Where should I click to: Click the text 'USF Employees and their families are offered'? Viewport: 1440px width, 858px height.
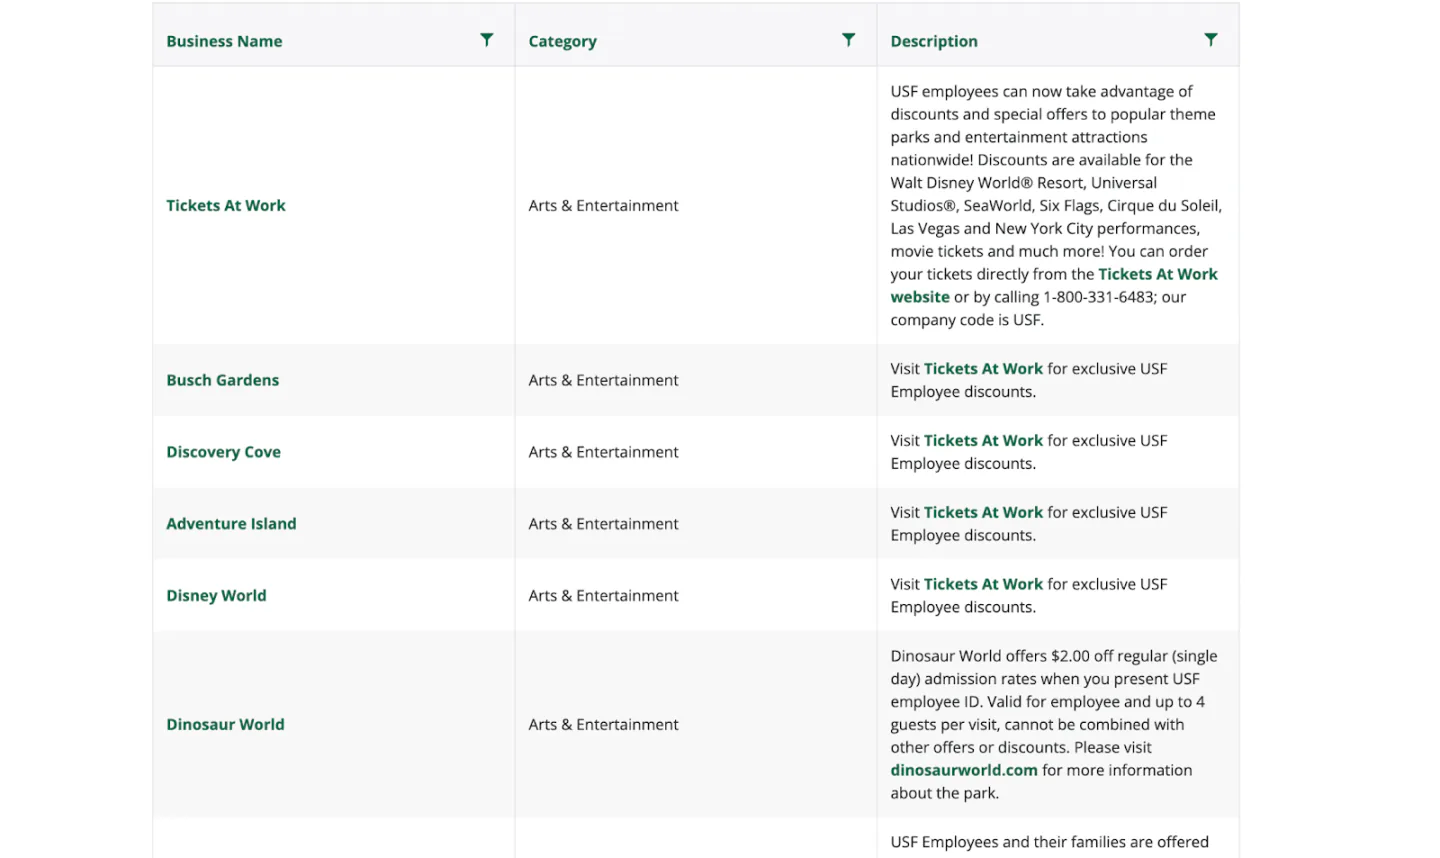tap(1049, 842)
